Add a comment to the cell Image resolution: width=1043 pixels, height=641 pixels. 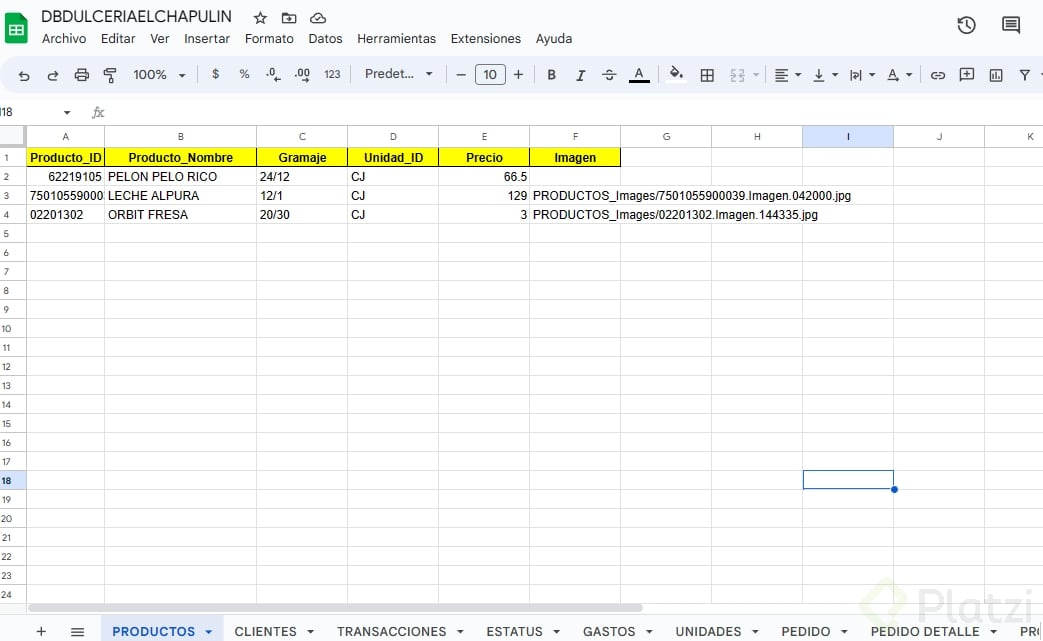tap(967, 74)
